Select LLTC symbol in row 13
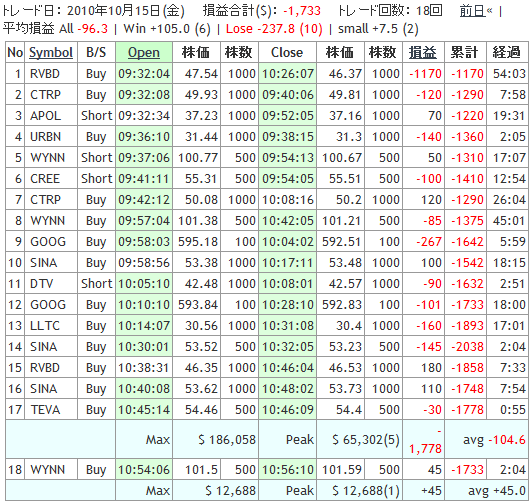The image size is (531, 503). 45,326
